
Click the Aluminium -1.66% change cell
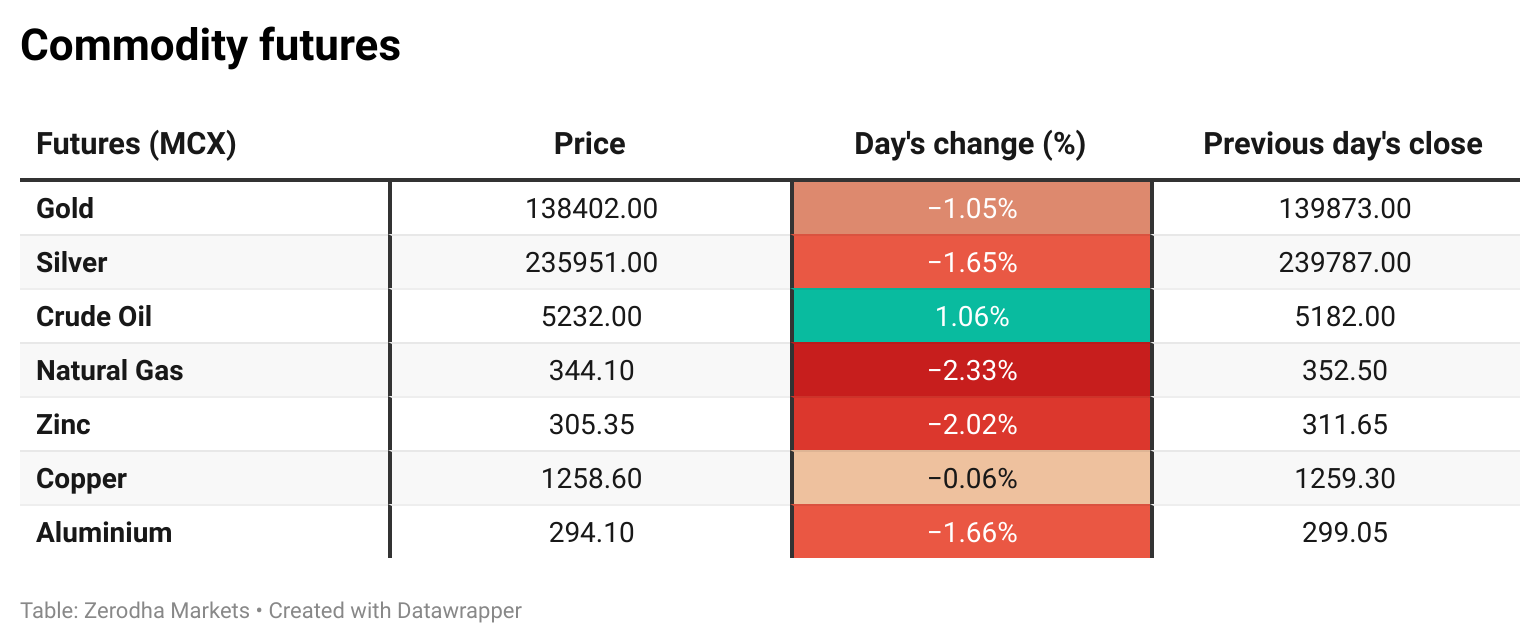[972, 533]
